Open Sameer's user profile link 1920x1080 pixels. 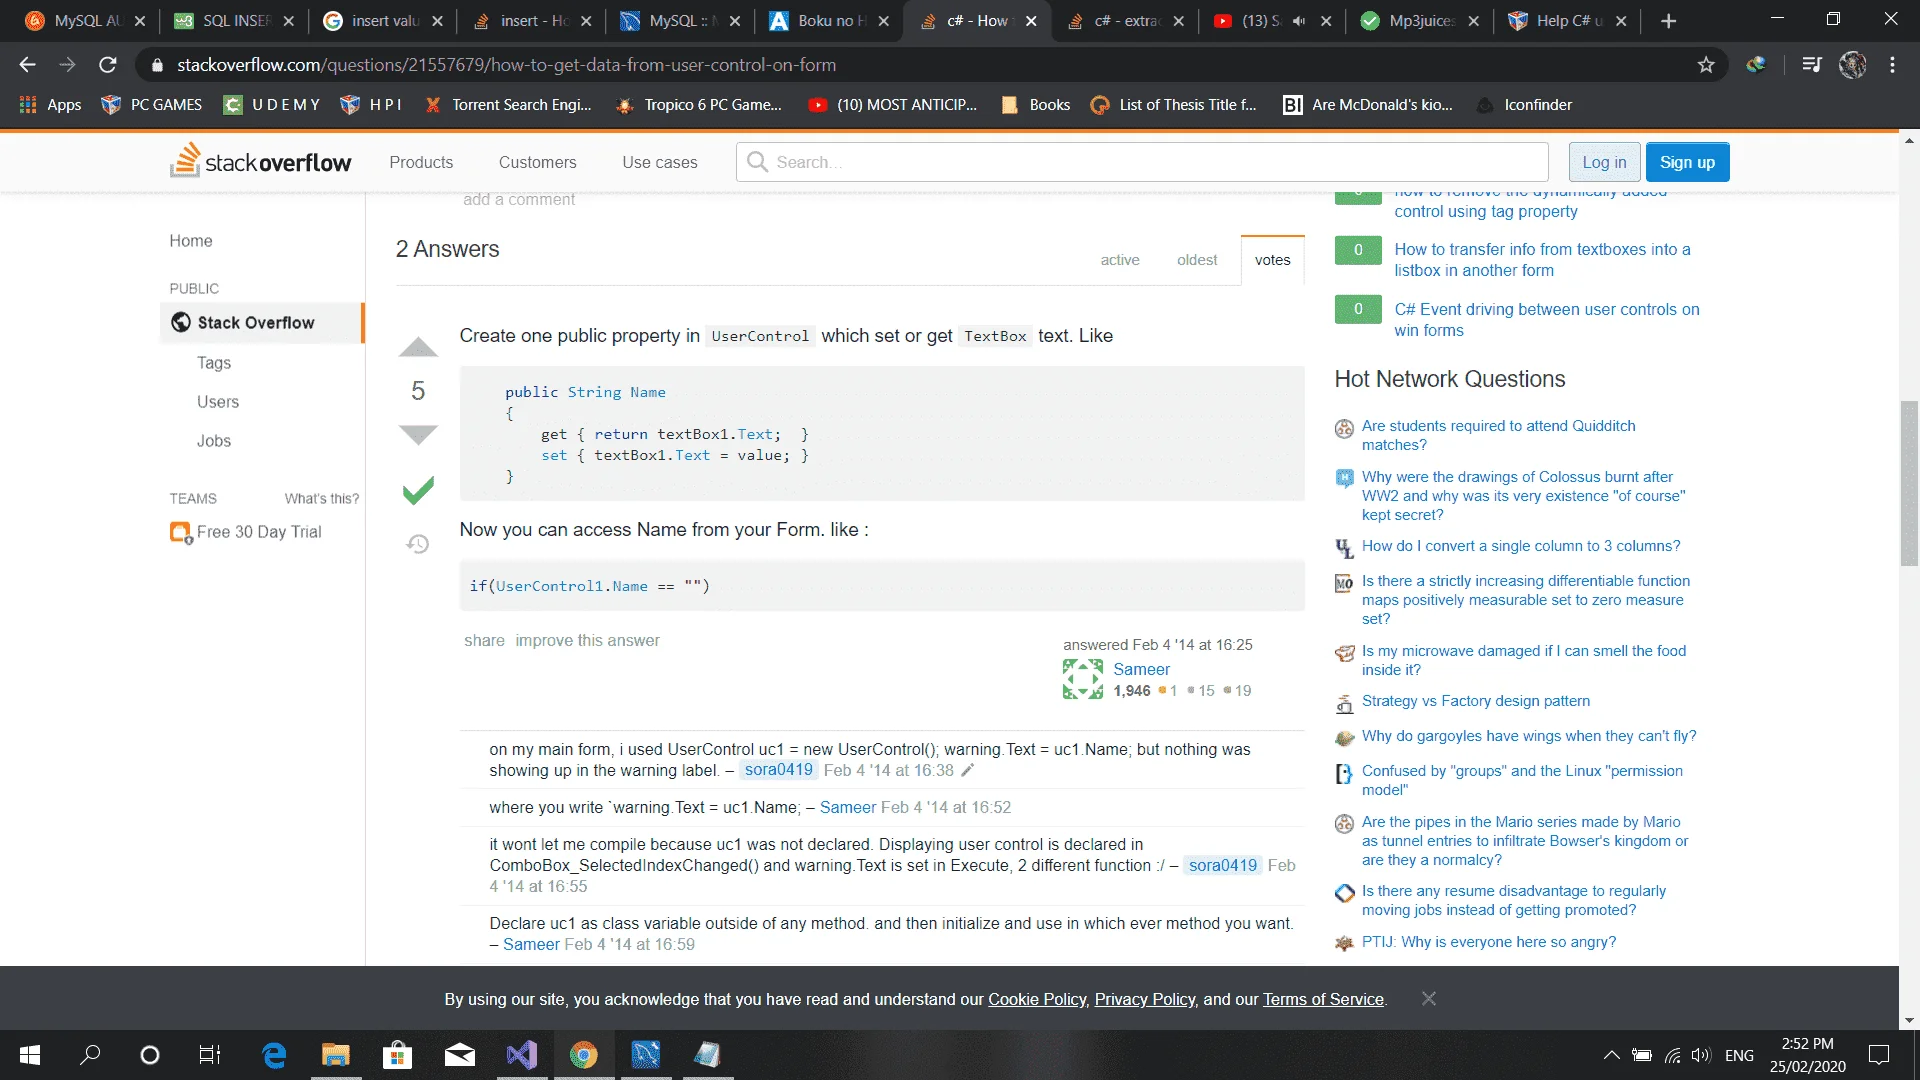(1141, 670)
